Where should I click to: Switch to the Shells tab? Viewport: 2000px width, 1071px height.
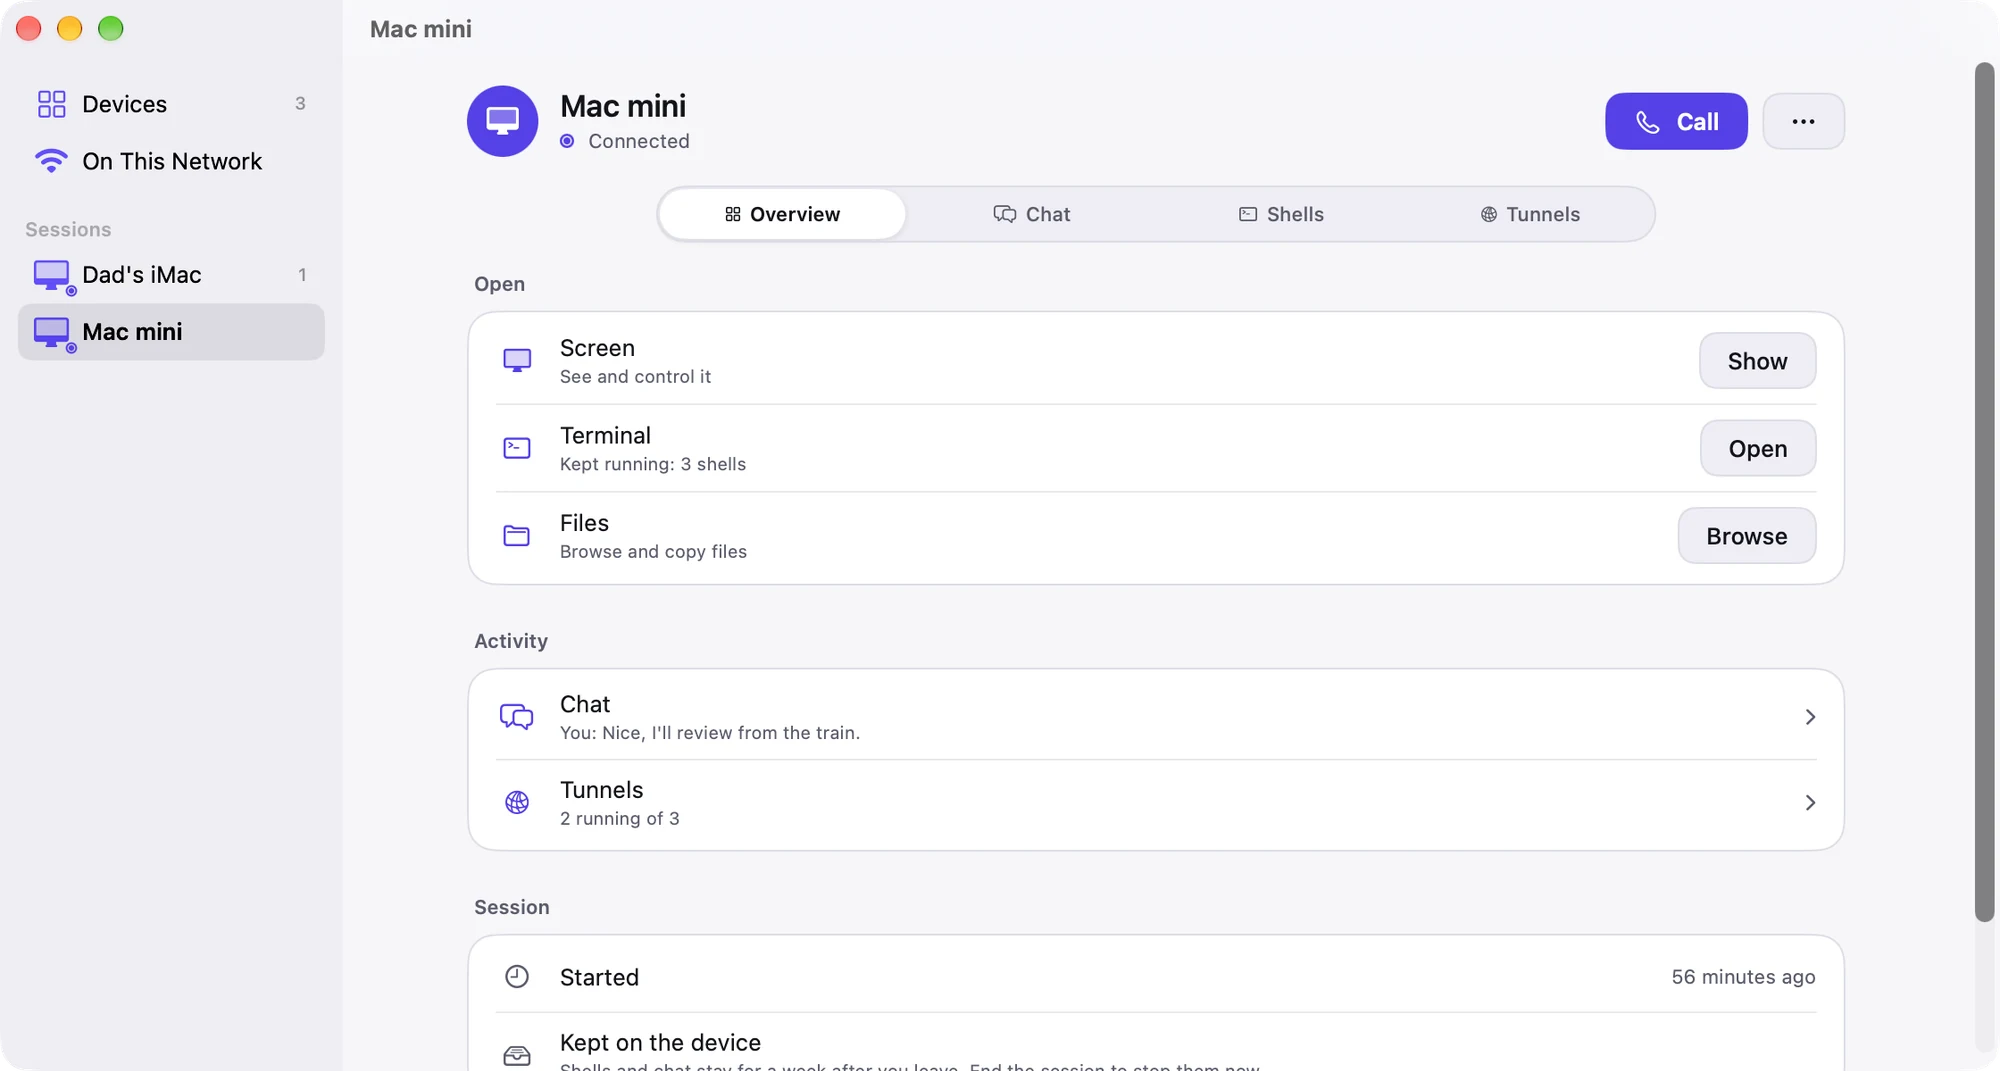coord(1280,214)
